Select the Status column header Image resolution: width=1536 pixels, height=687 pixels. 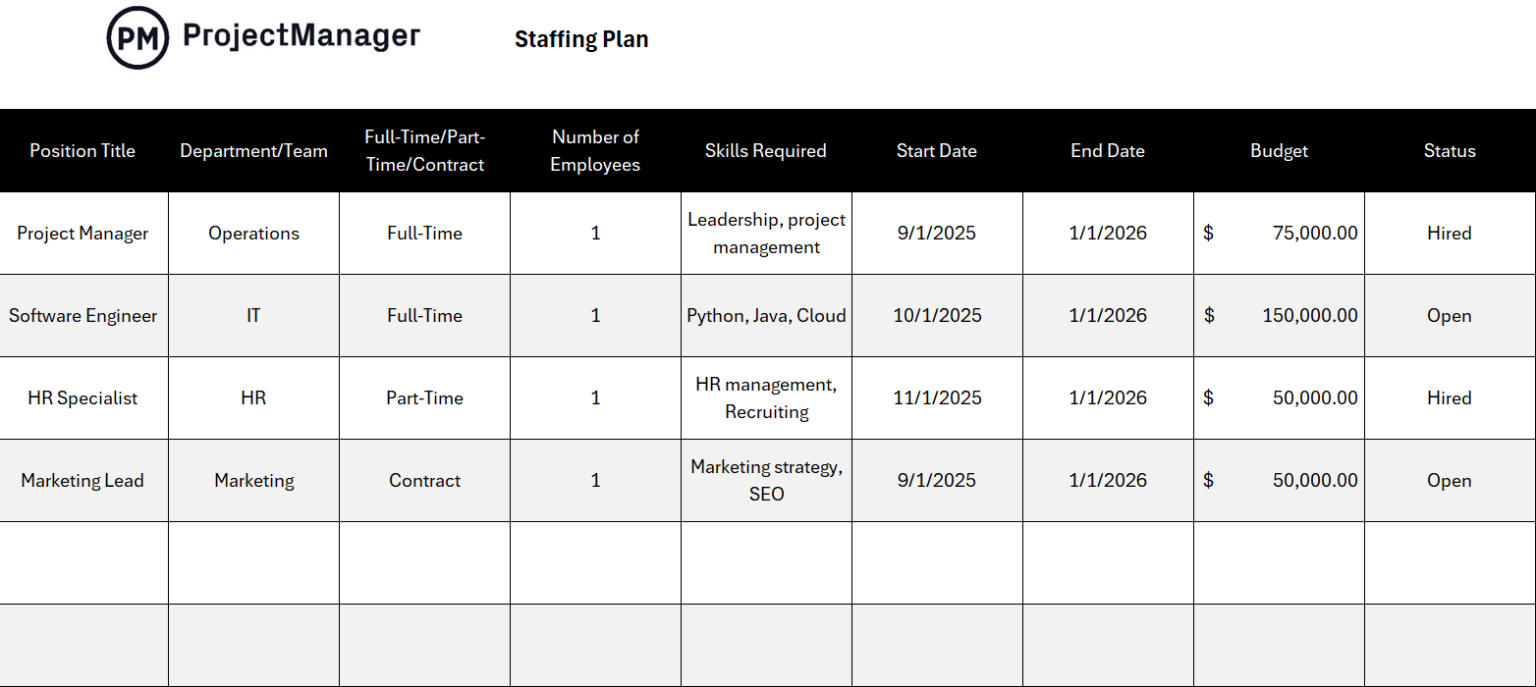point(1449,151)
